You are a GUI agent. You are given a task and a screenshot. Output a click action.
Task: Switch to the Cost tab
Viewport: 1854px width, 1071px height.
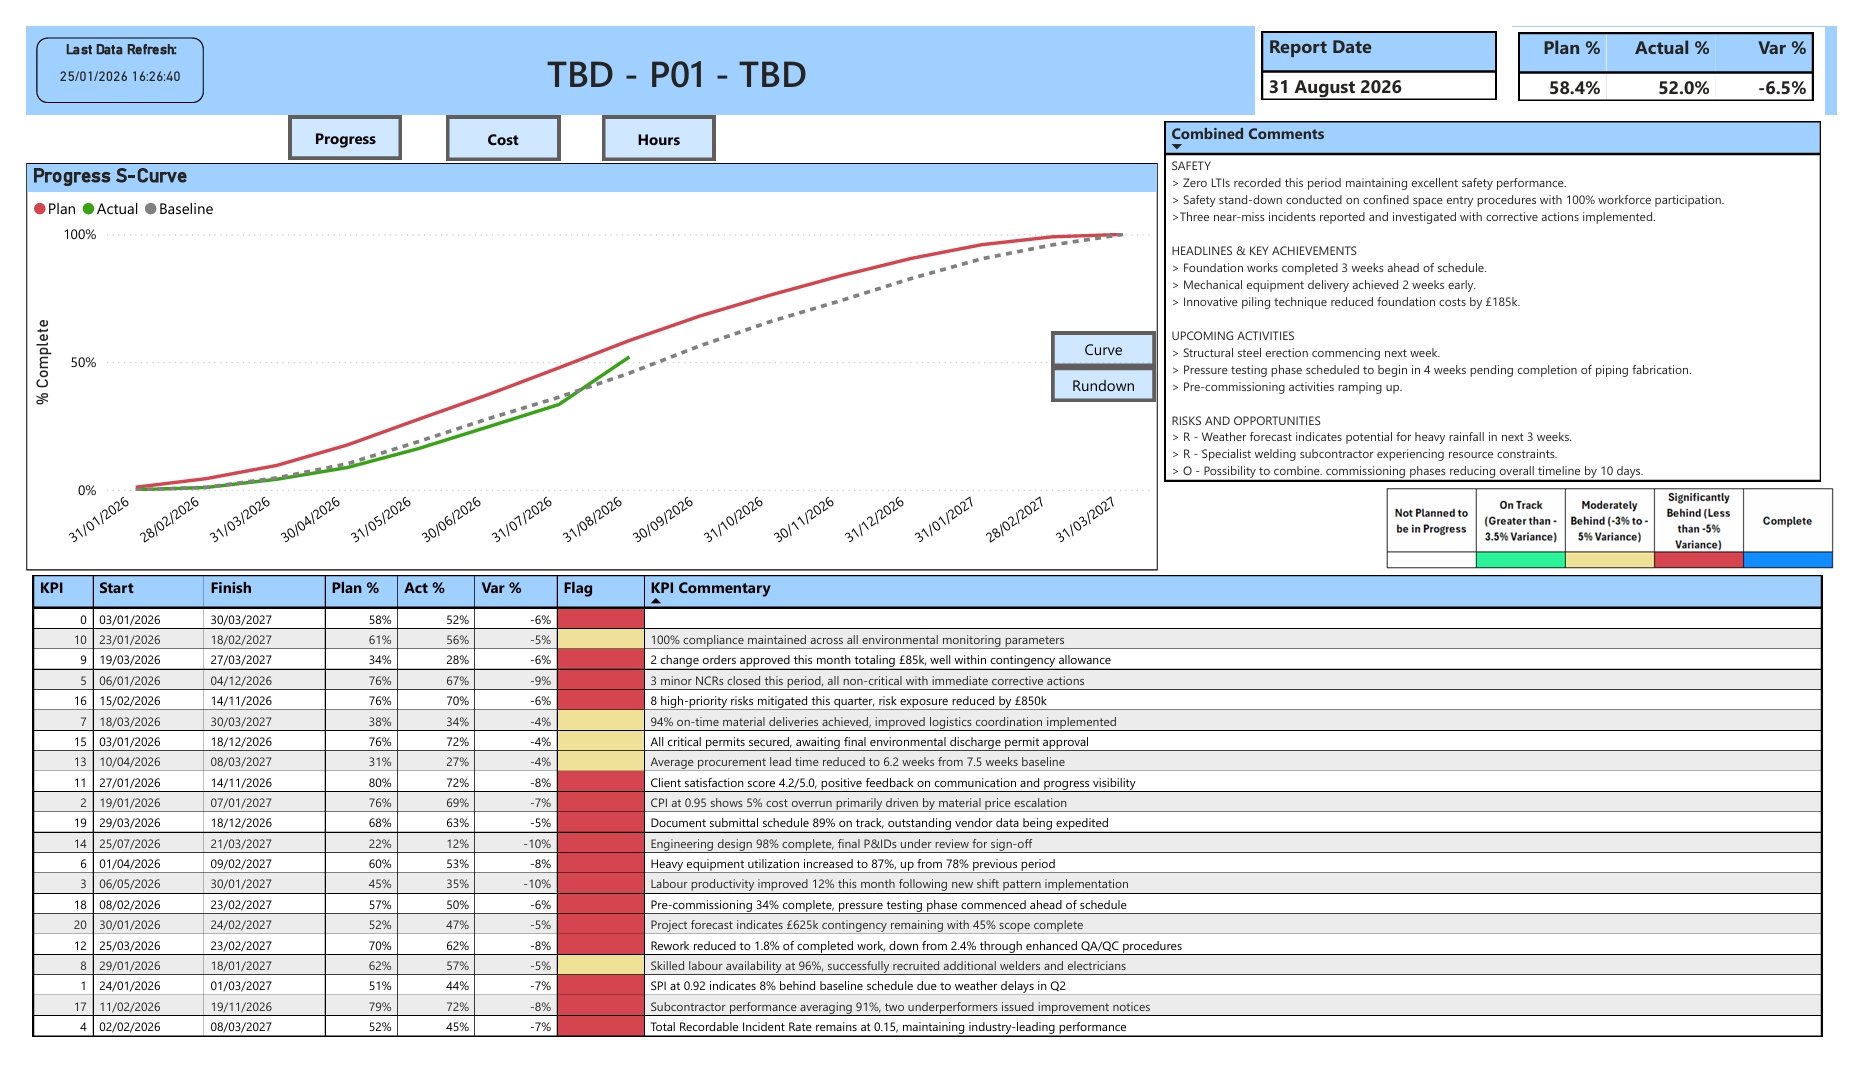coord(503,139)
